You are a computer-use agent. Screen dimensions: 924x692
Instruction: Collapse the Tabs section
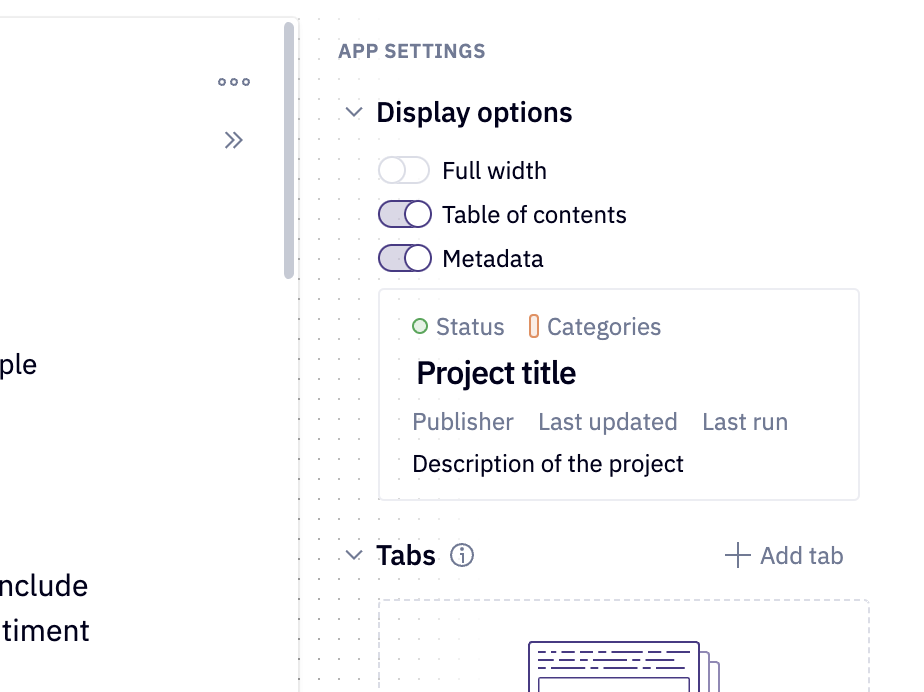353,555
